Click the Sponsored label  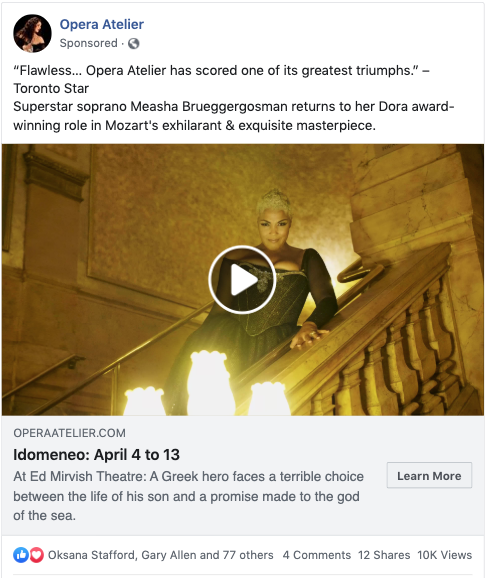pos(88,43)
